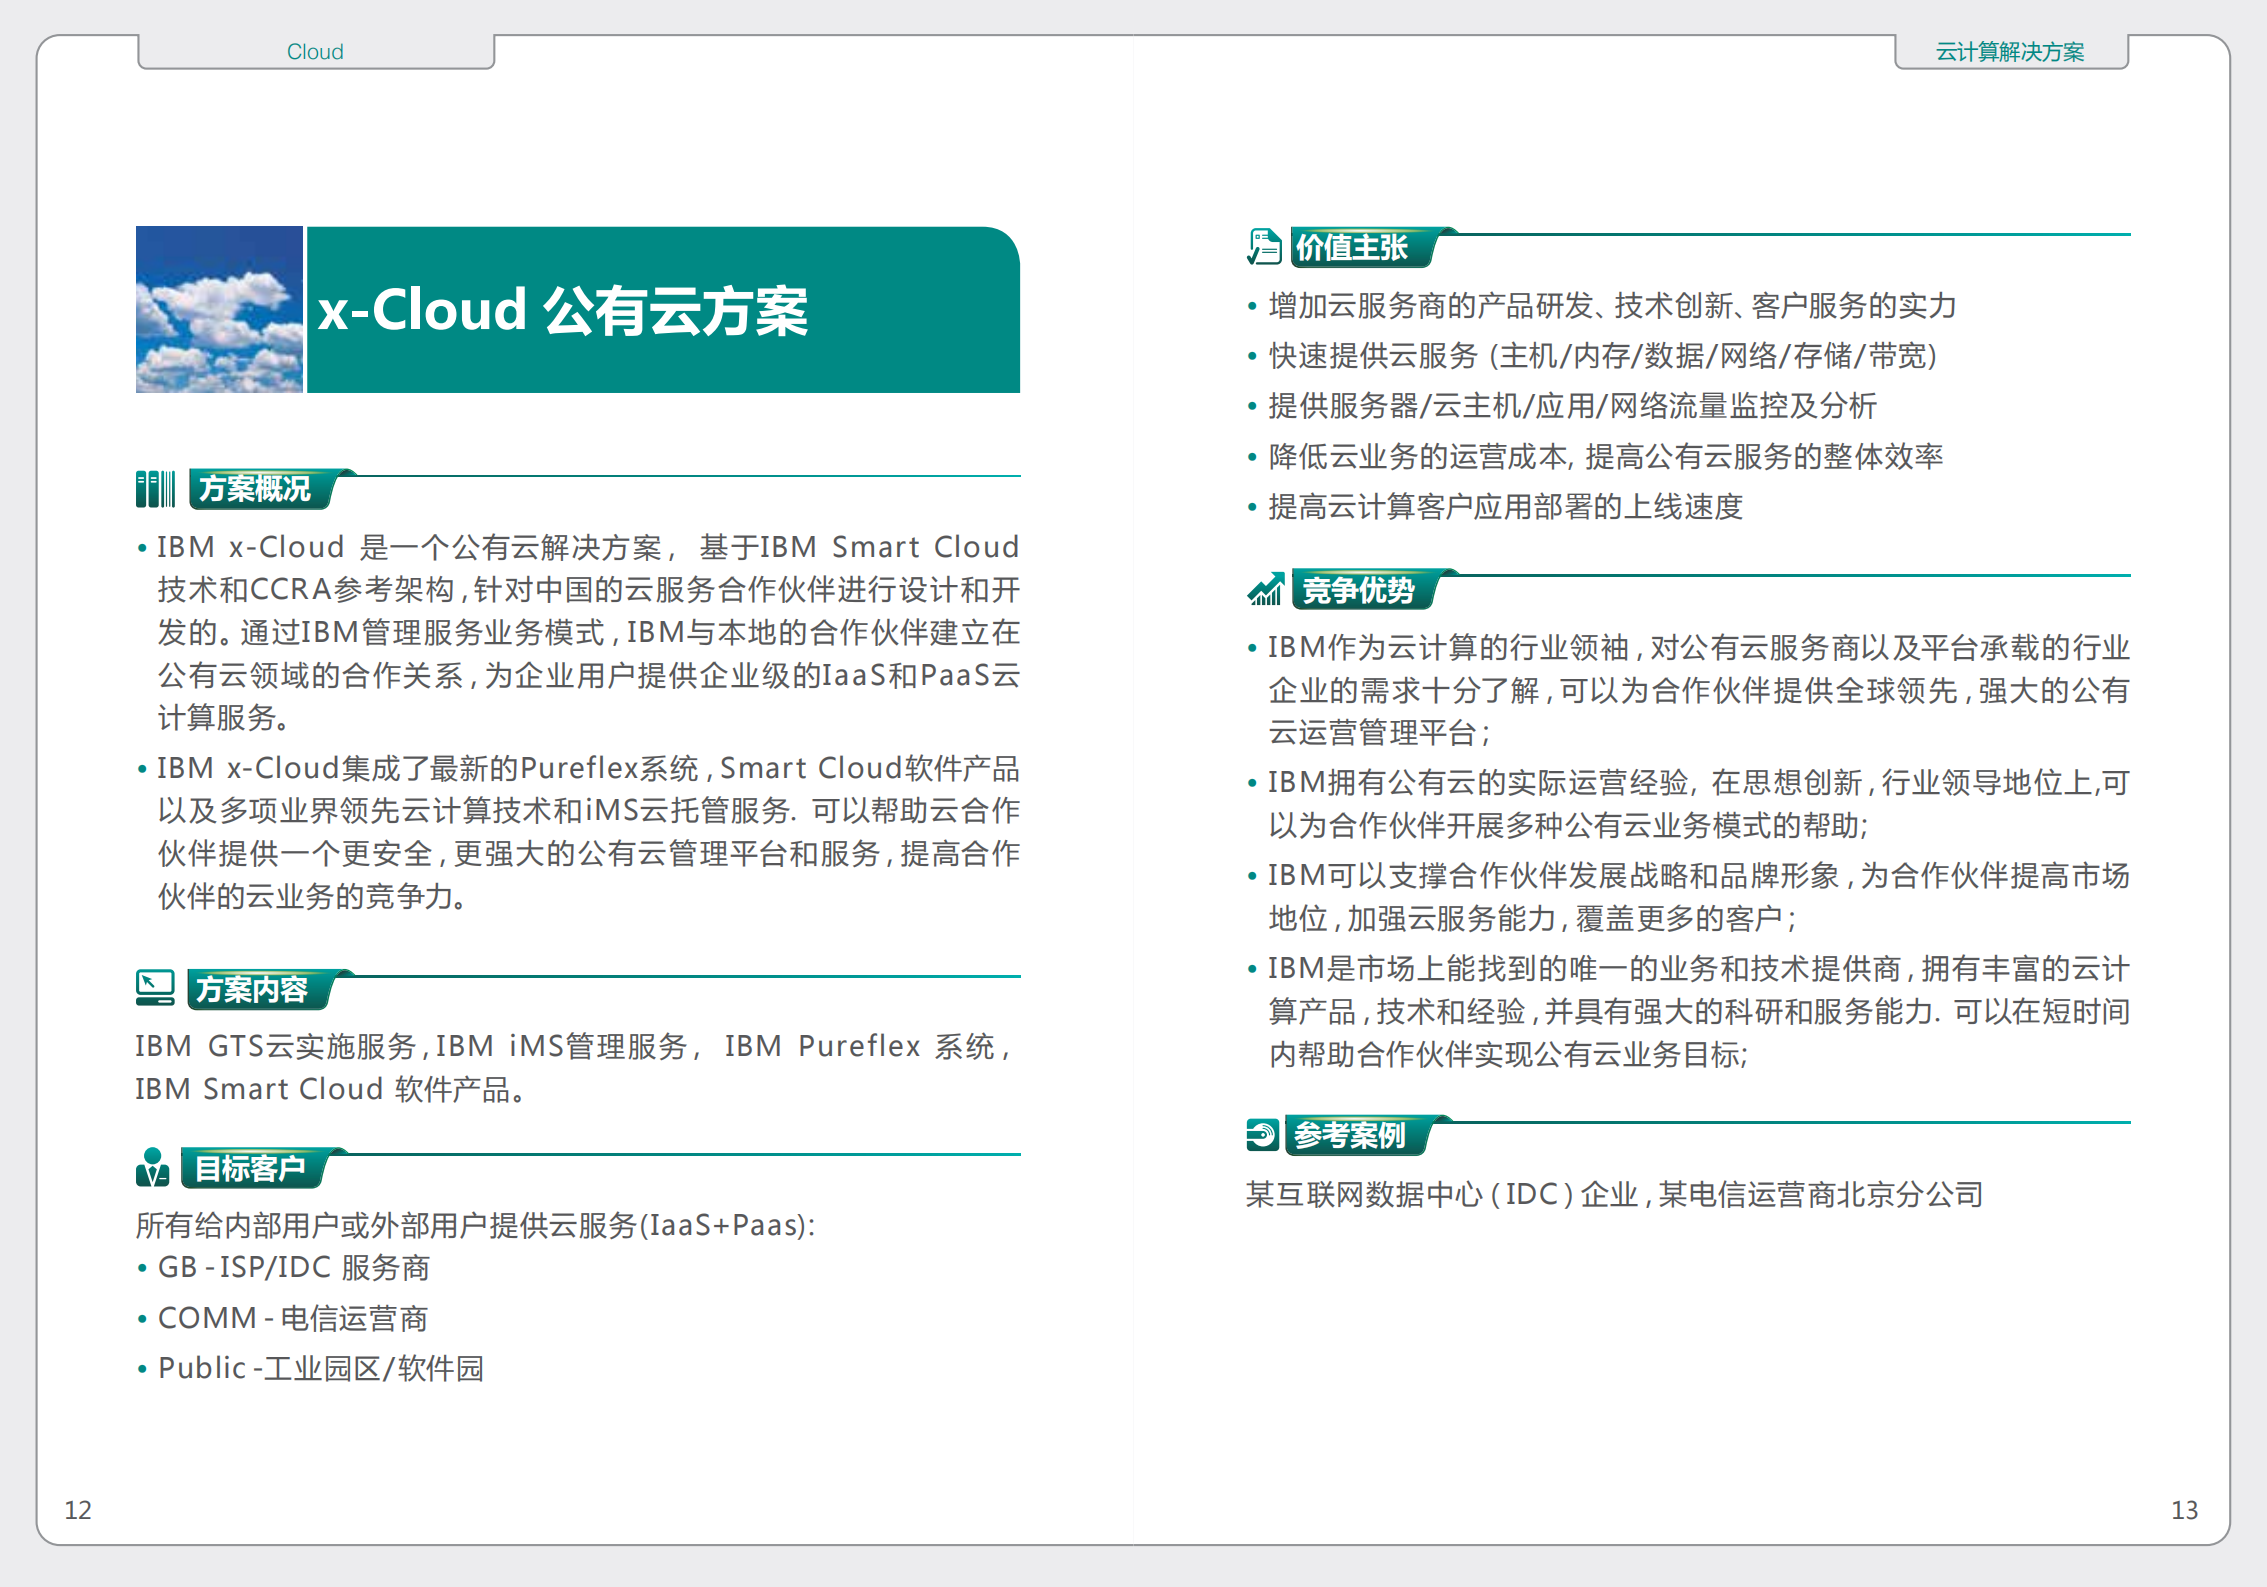The image size is (2267, 1587).
Task: Select the monitor icon next to 方案内容
Action: [155, 988]
